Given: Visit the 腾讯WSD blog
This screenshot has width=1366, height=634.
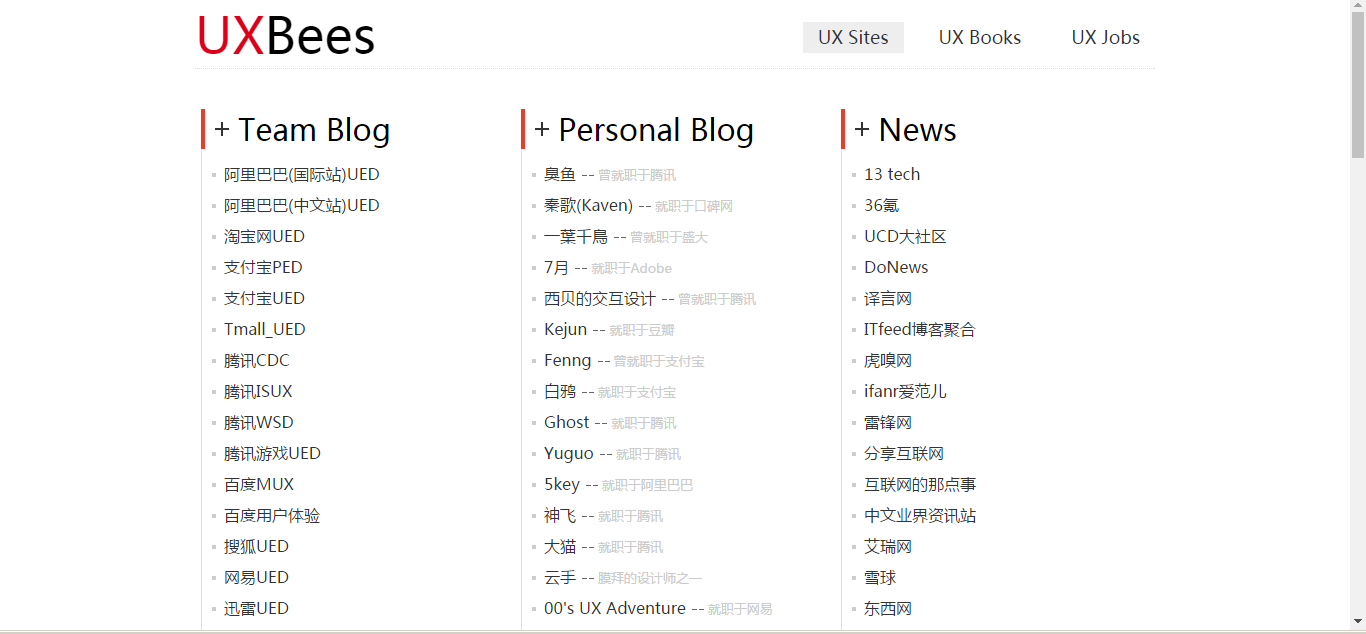Looking at the screenshot, I should 259,422.
